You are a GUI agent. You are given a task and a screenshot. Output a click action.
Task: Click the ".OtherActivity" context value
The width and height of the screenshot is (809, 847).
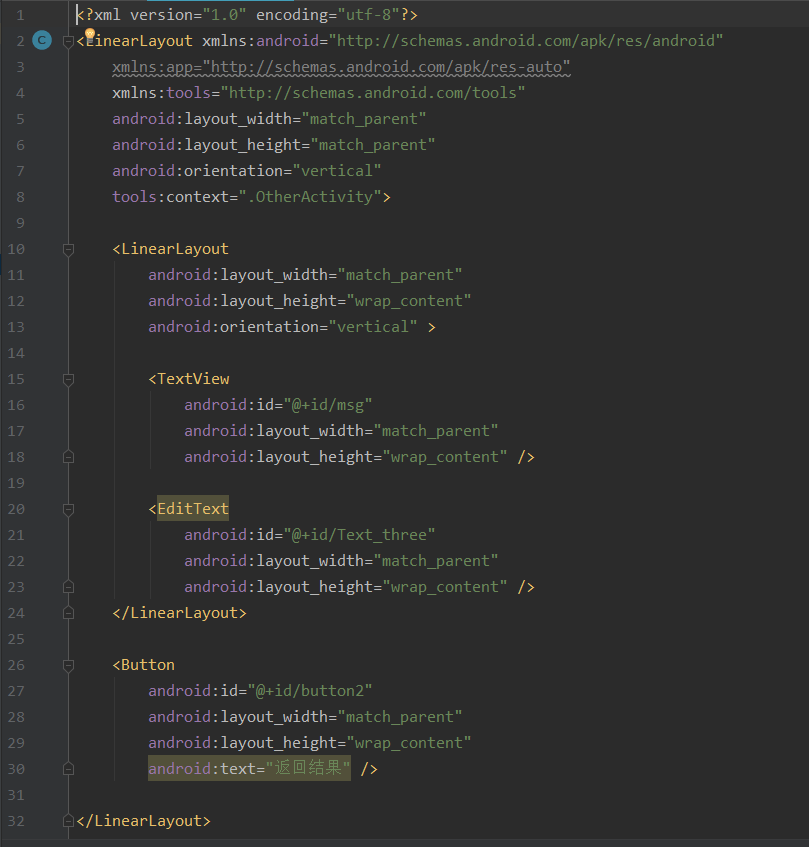point(310,197)
